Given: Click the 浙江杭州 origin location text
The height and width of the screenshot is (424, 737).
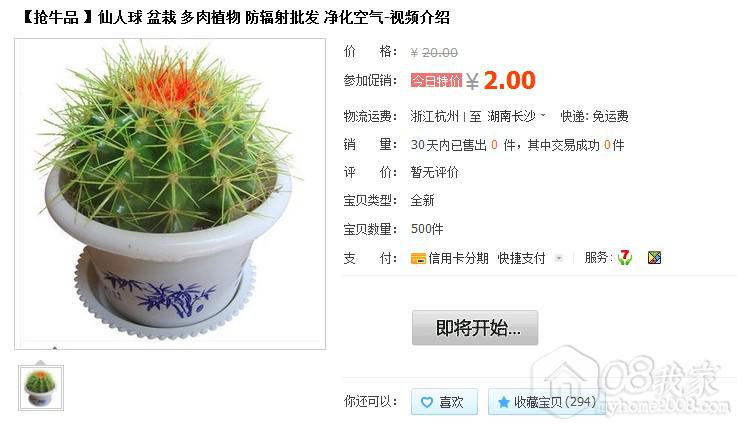Looking at the screenshot, I should 434,116.
